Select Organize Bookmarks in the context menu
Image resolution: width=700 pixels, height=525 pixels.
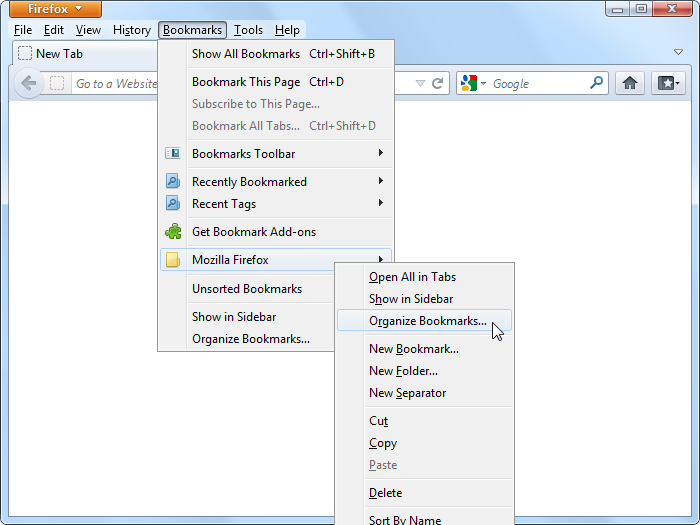point(427,321)
